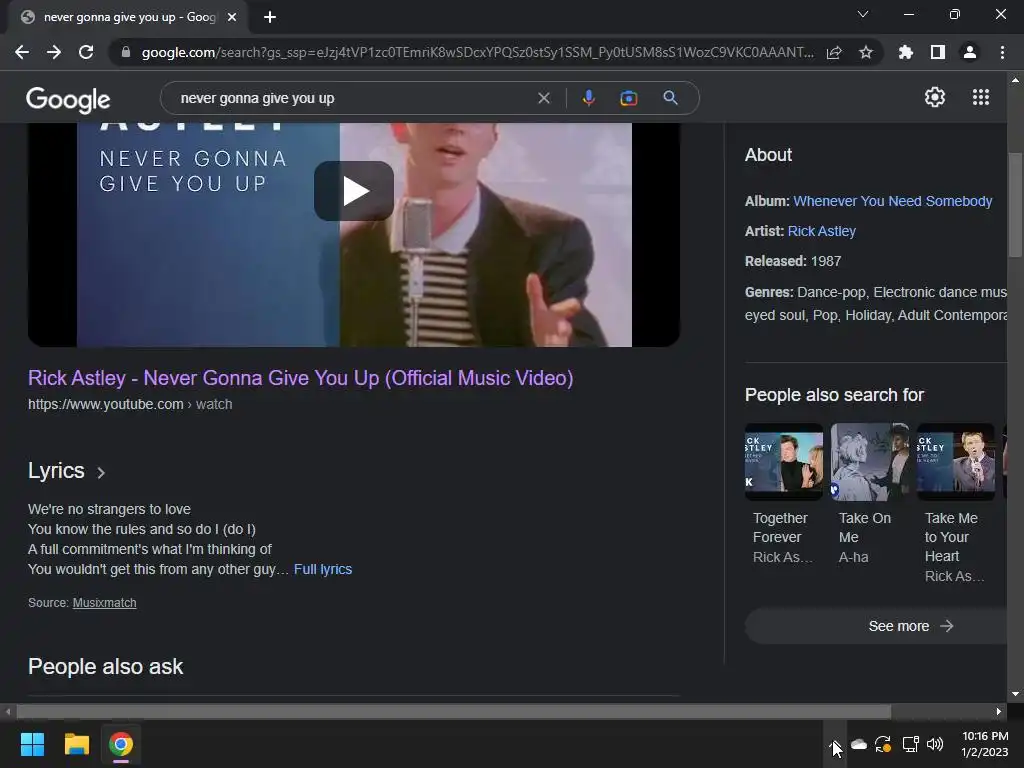The image size is (1024, 768).
Task: Open Take Me to Your Heart thumbnail
Action: pyautogui.click(x=956, y=462)
